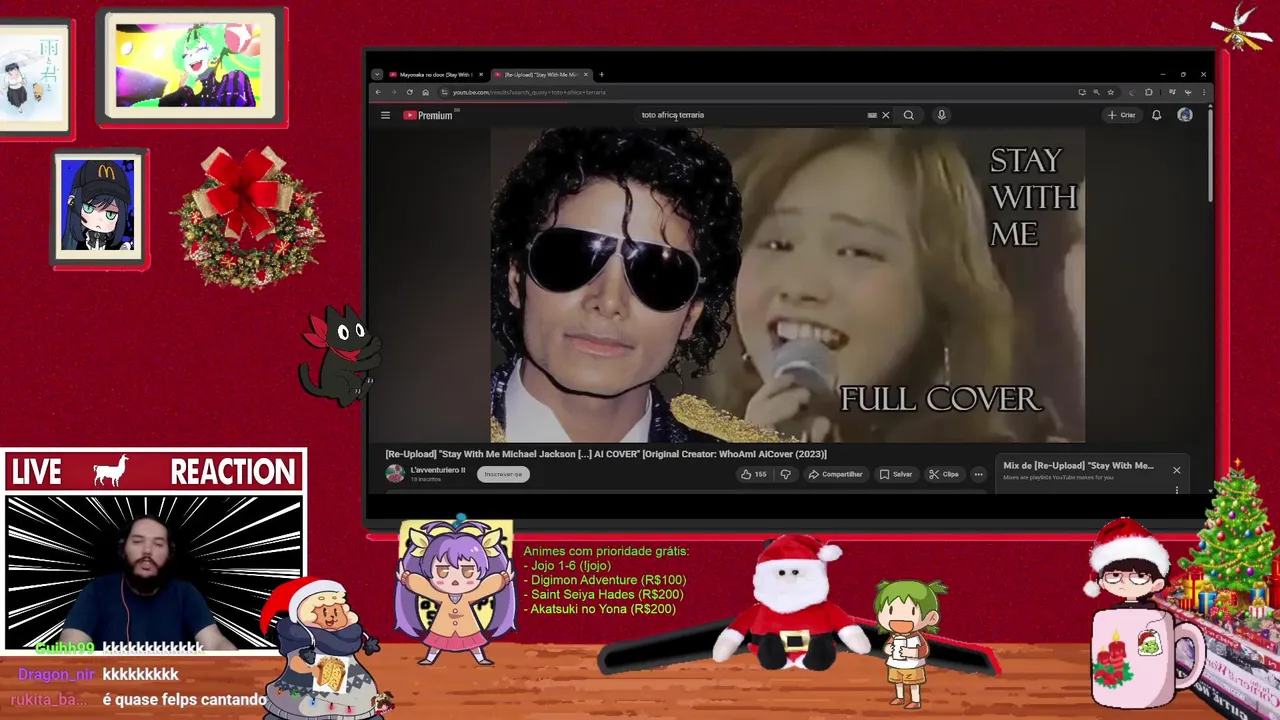
Task: Open the YouTube hamburger guide menu
Action: 385,115
